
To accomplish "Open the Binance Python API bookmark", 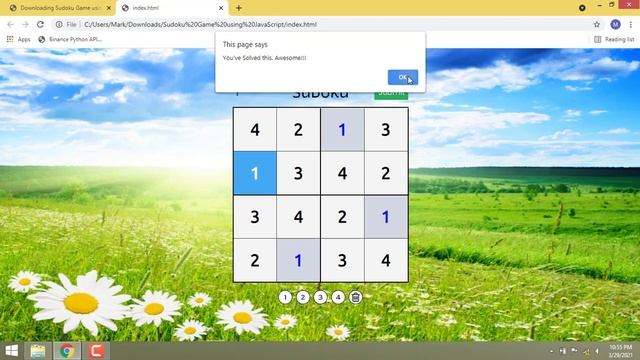I will coord(70,39).
